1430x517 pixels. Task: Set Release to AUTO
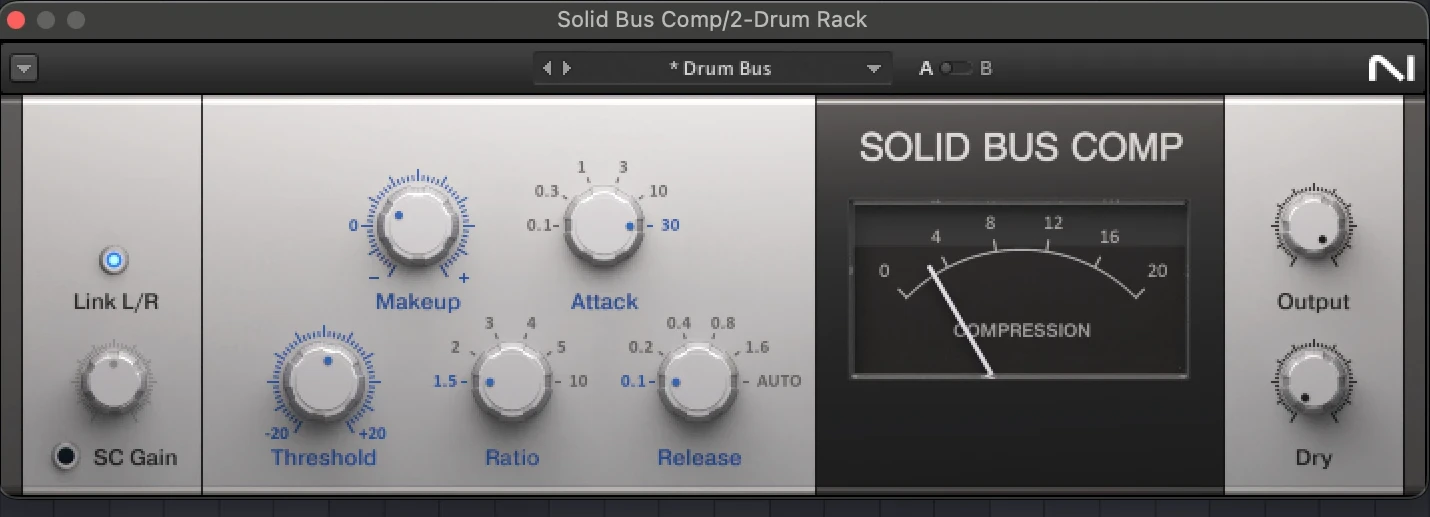[779, 381]
